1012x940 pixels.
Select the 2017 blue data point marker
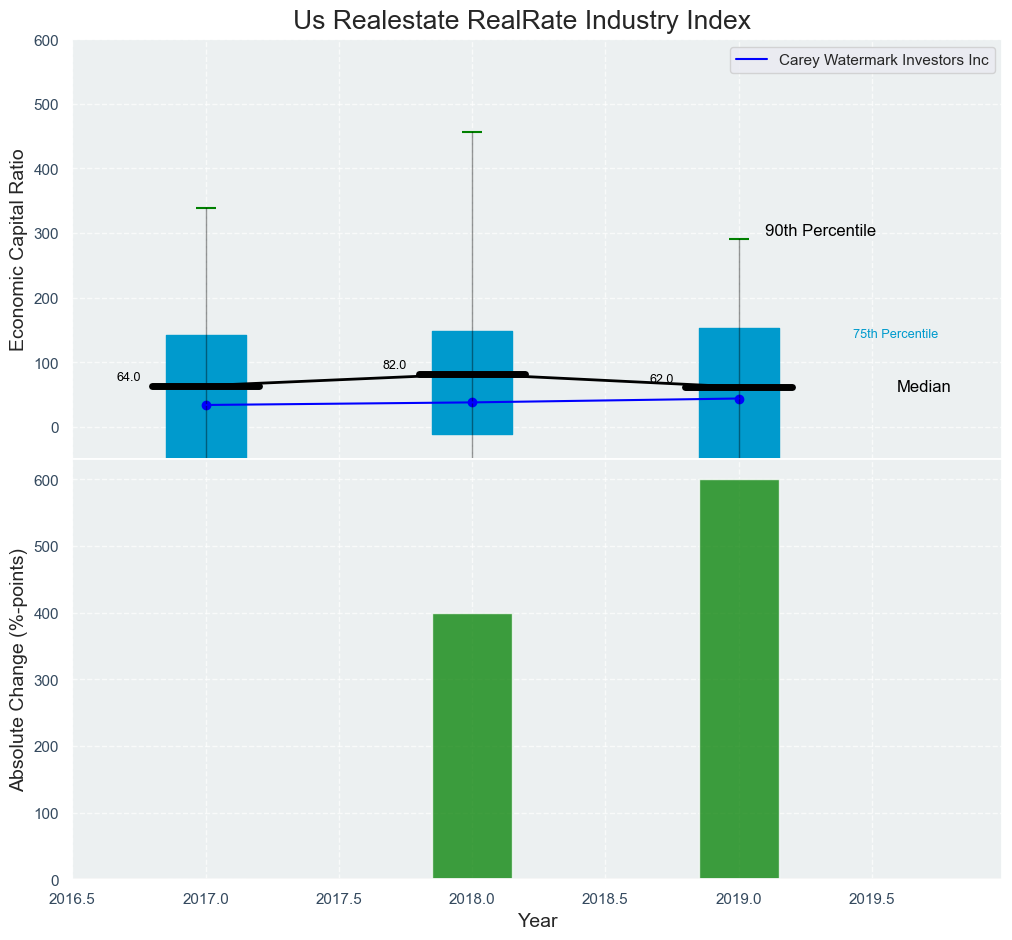pyautogui.click(x=206, y=405)
